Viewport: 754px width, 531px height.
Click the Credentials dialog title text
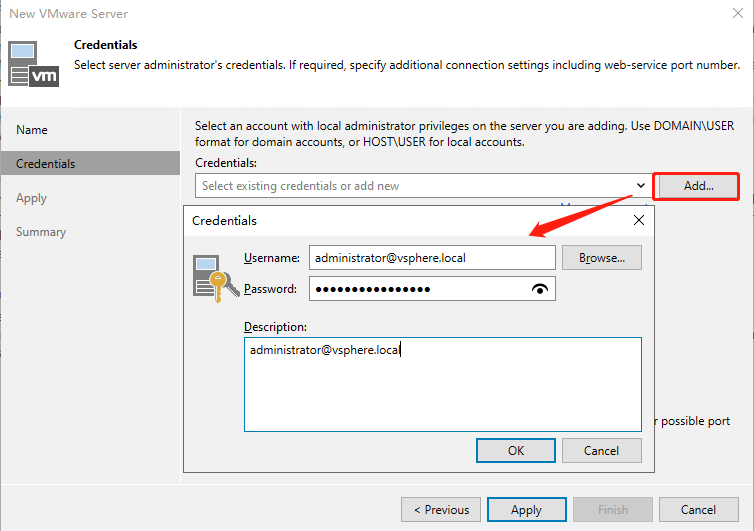click(x=224, y=221)
